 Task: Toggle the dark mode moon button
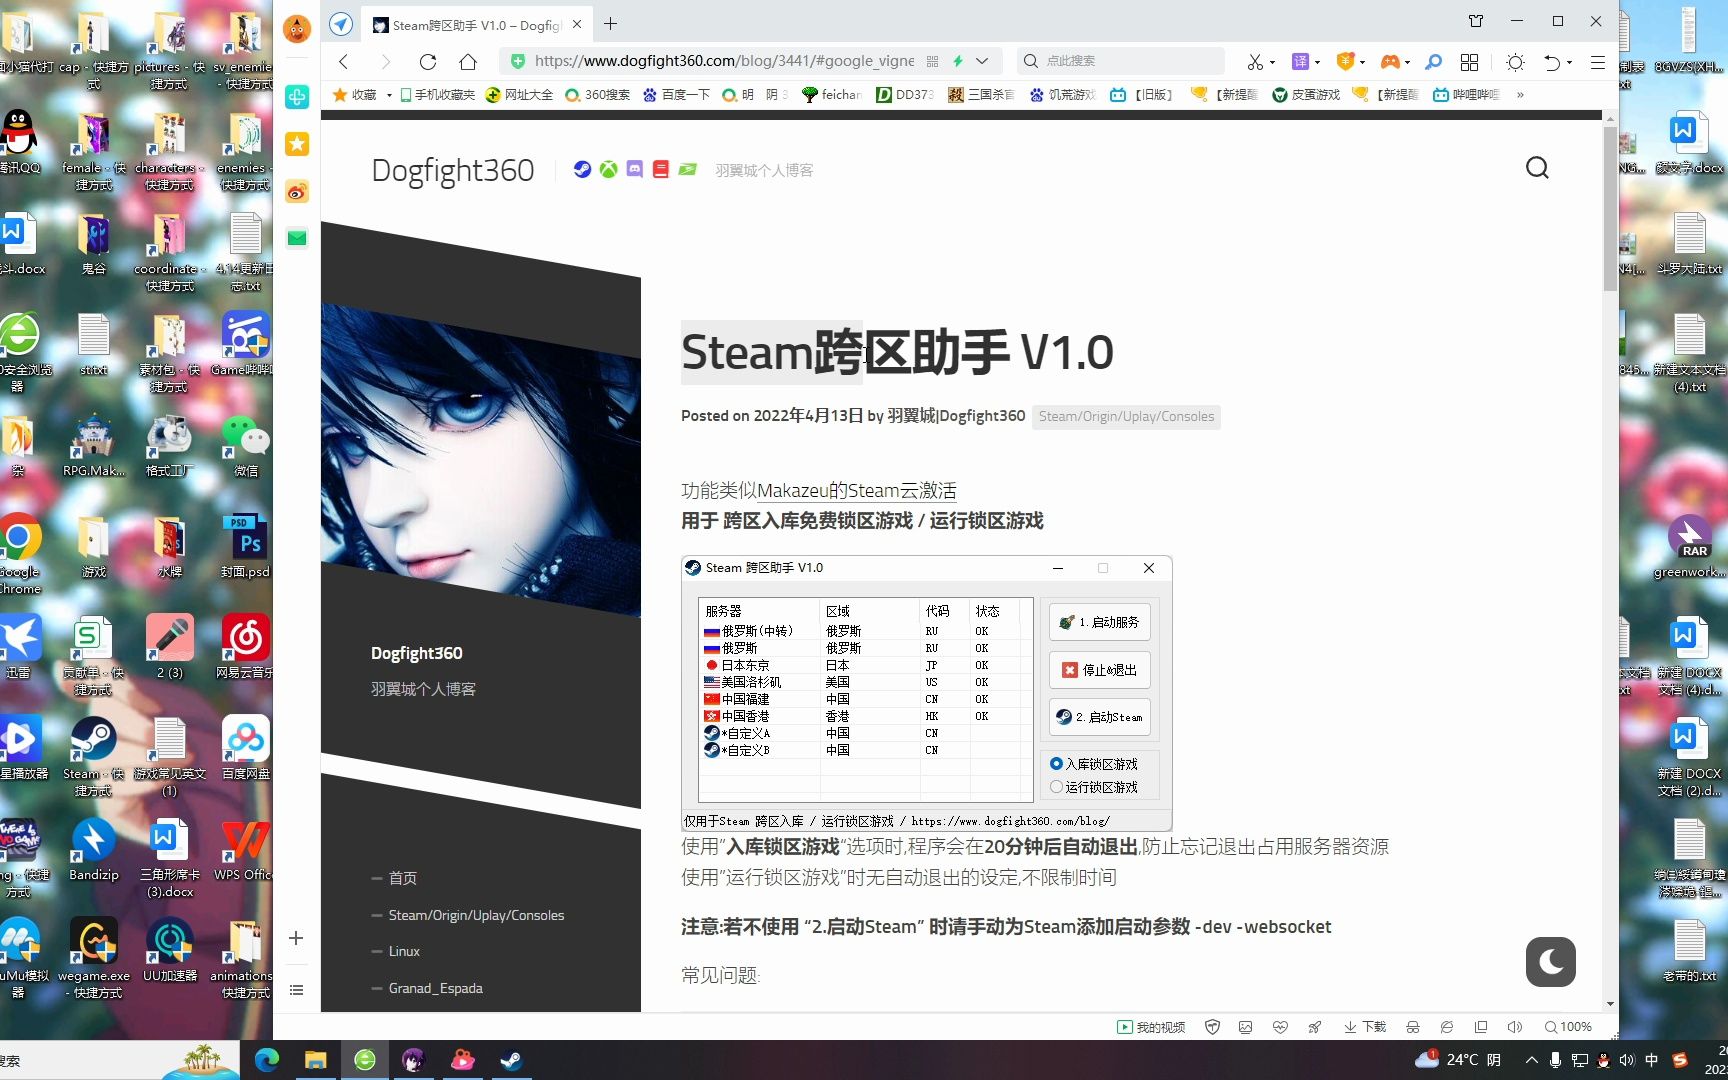[x=1551, y=962]
